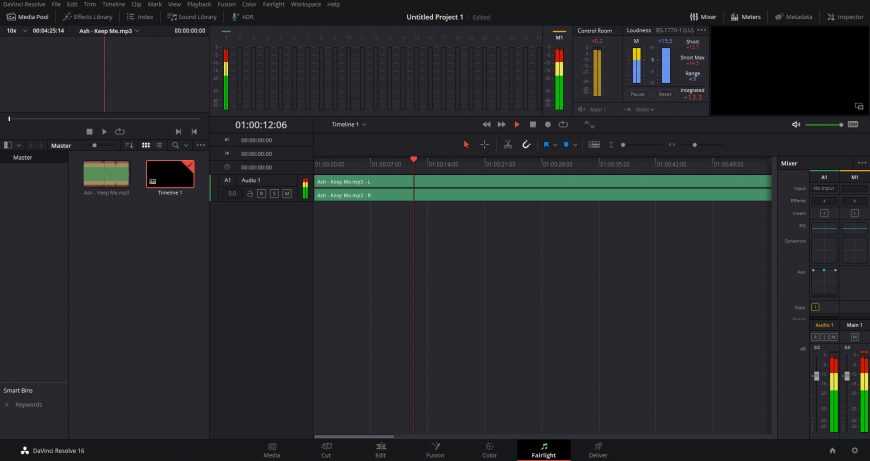Open the Mixer panel options dots
This screenshot has height=461, width=870.
[862, 163]
